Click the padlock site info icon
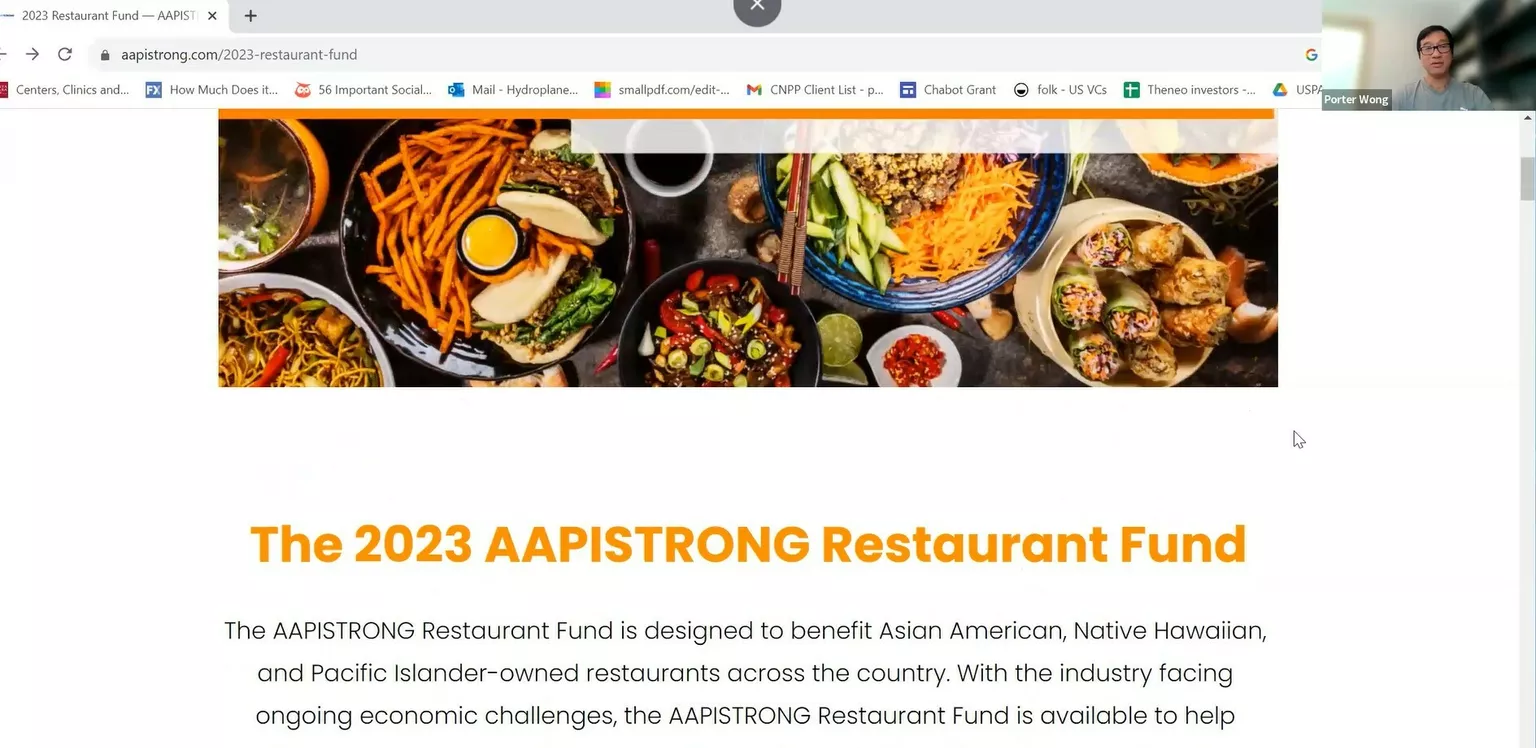Image resolution: width=1536 pixels, height=748 pixels. [105, 55]
